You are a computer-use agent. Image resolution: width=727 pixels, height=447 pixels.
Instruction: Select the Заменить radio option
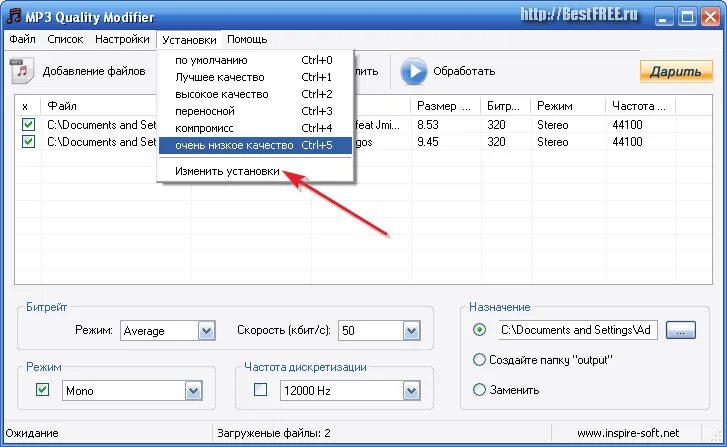tap(479, 390)
